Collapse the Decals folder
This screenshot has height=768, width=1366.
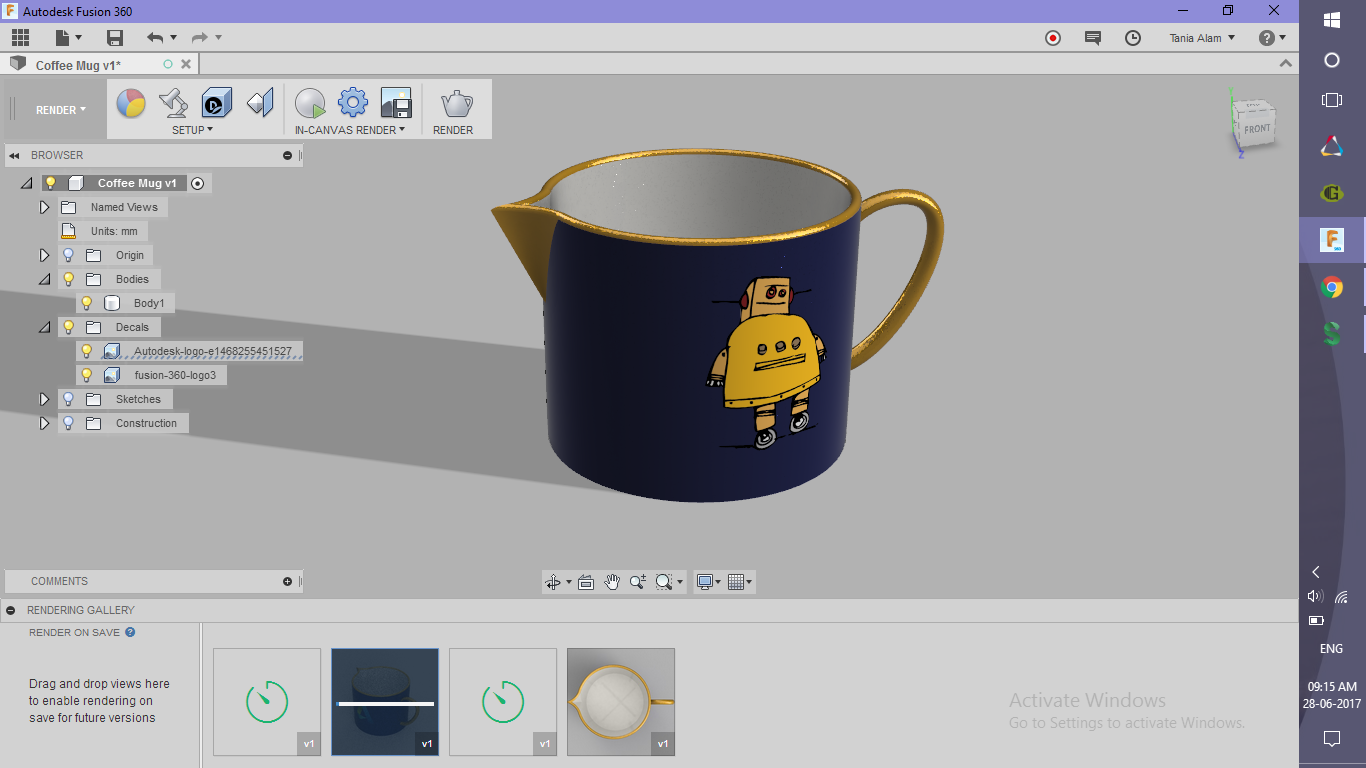(44, 327)
